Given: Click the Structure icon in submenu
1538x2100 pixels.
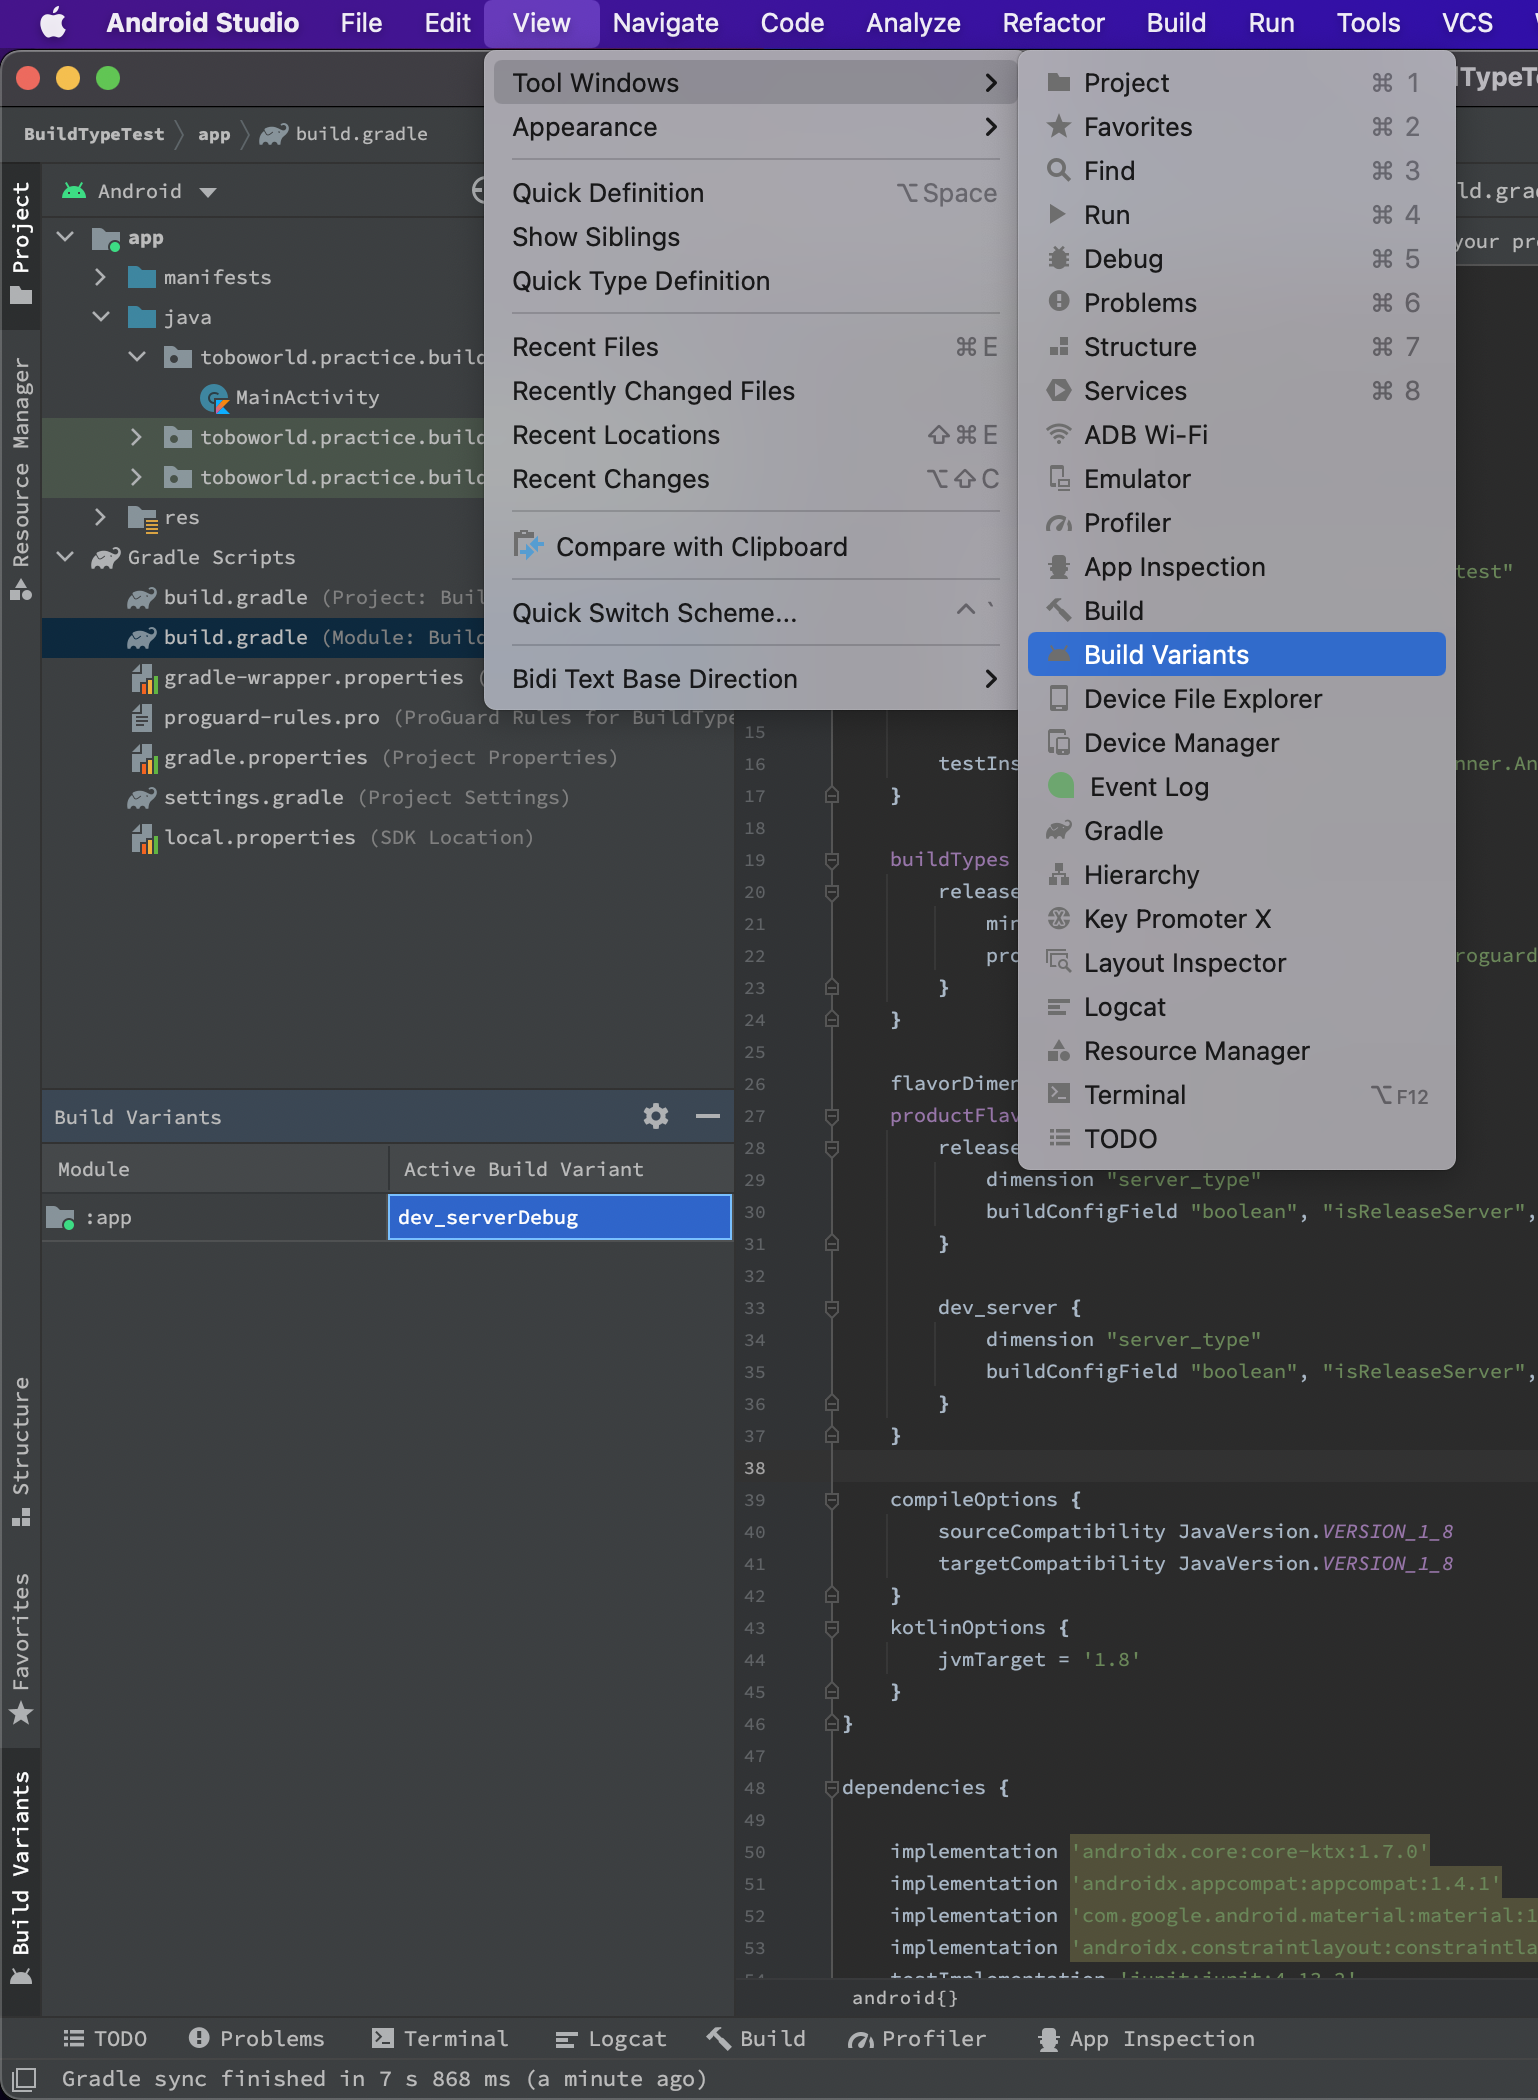Looking at the screenshot, I should click(x=1058, y=347).
